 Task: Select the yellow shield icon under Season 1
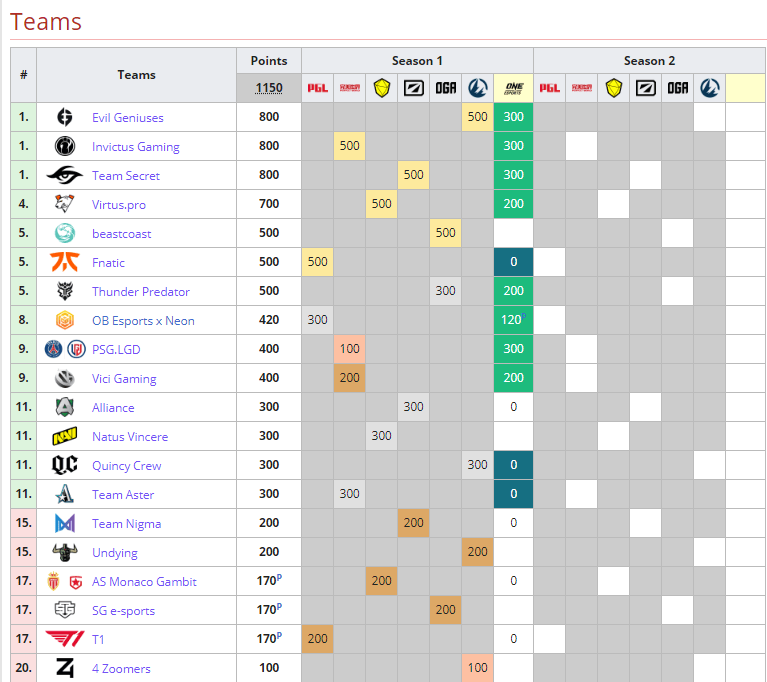[381, 88]
